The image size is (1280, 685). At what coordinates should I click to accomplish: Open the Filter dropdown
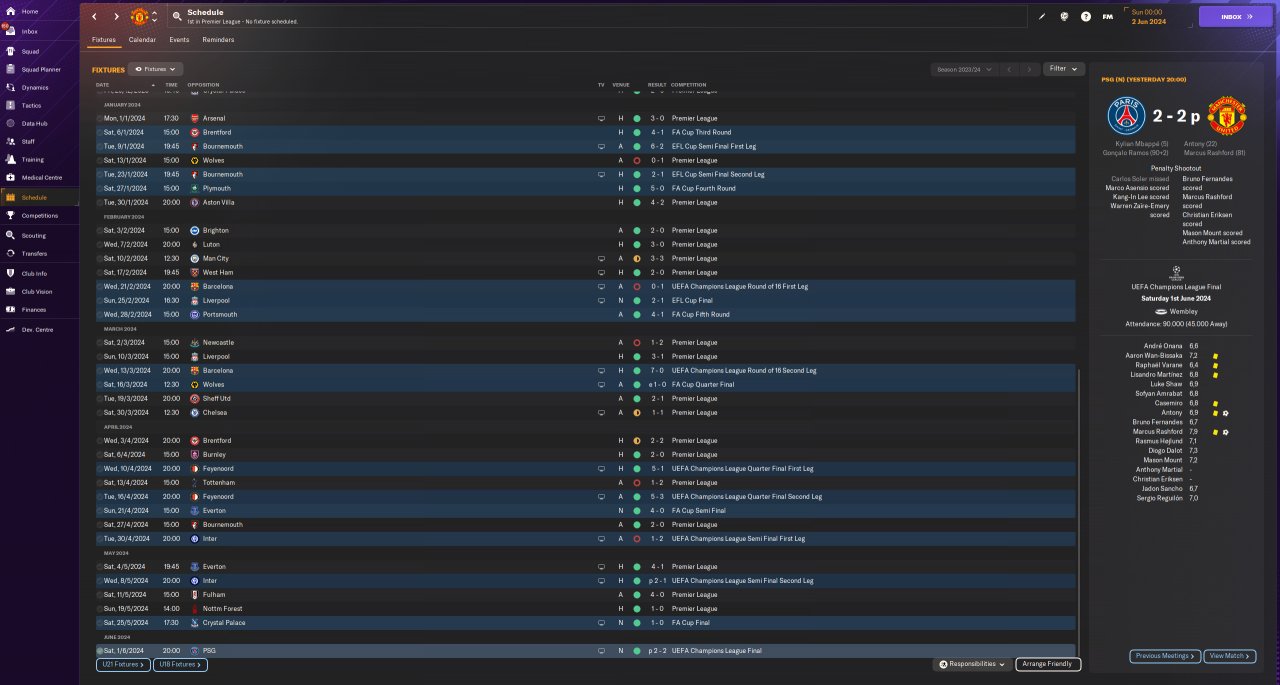coord(1063,69)
